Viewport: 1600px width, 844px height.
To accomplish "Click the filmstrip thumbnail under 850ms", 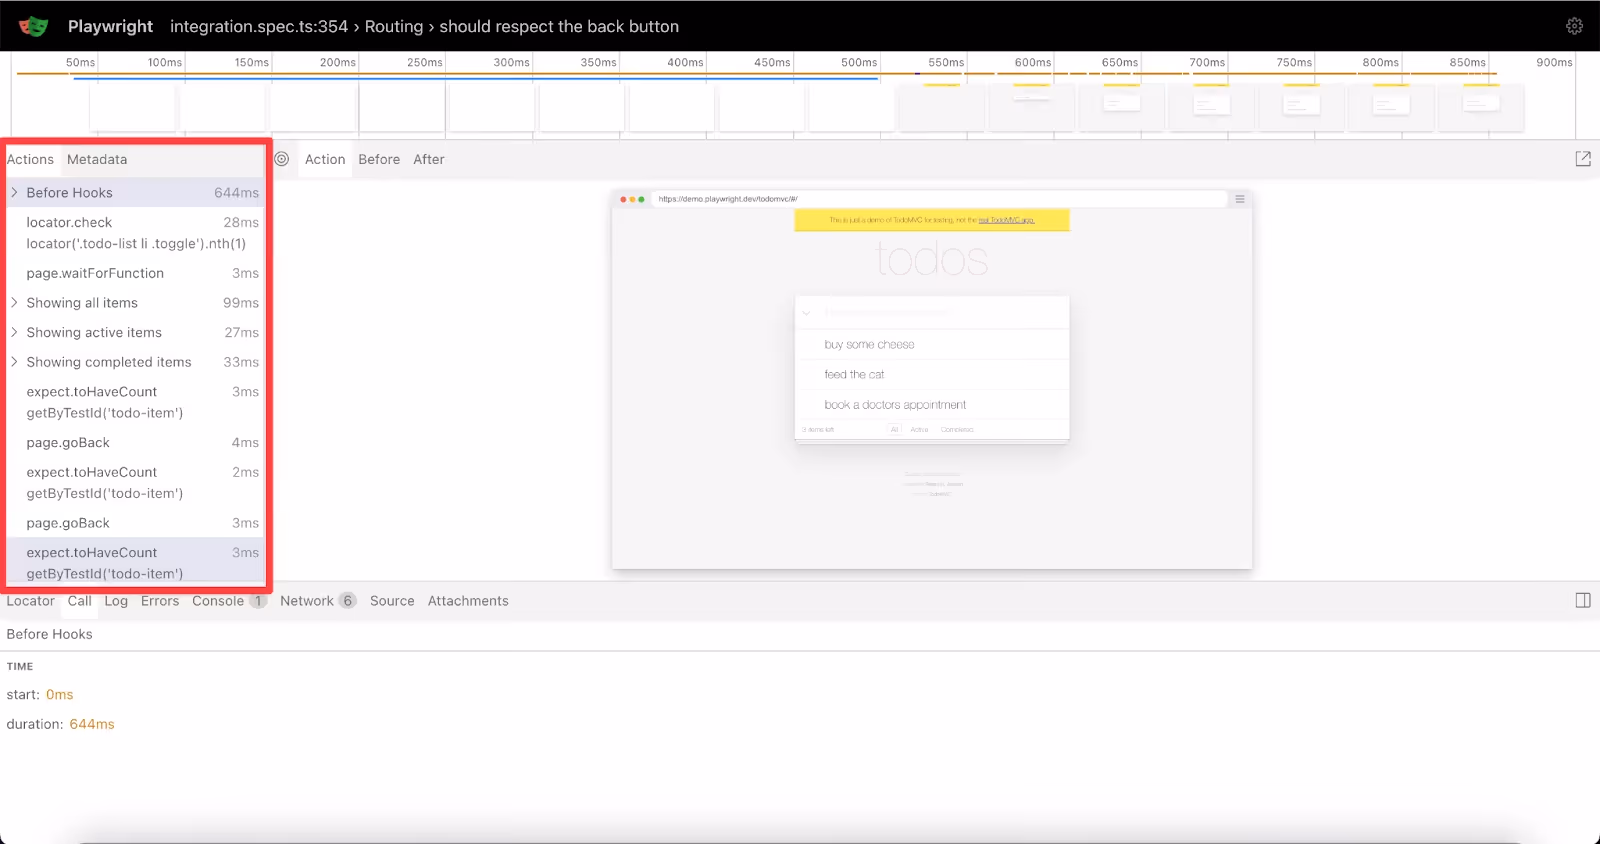I will 1481,107.
